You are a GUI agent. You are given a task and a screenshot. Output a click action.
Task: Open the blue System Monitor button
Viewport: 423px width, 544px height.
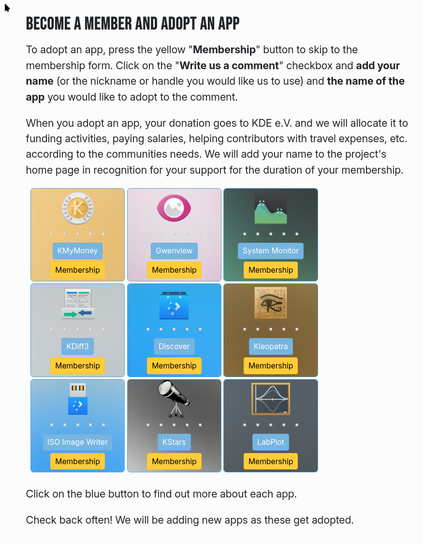click(x=271, y=251)
